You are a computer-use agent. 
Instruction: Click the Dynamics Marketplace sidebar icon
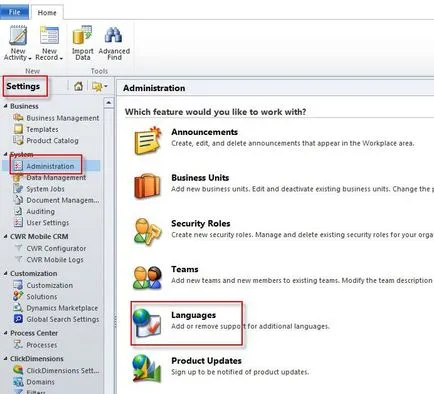(x=18, y=308)
